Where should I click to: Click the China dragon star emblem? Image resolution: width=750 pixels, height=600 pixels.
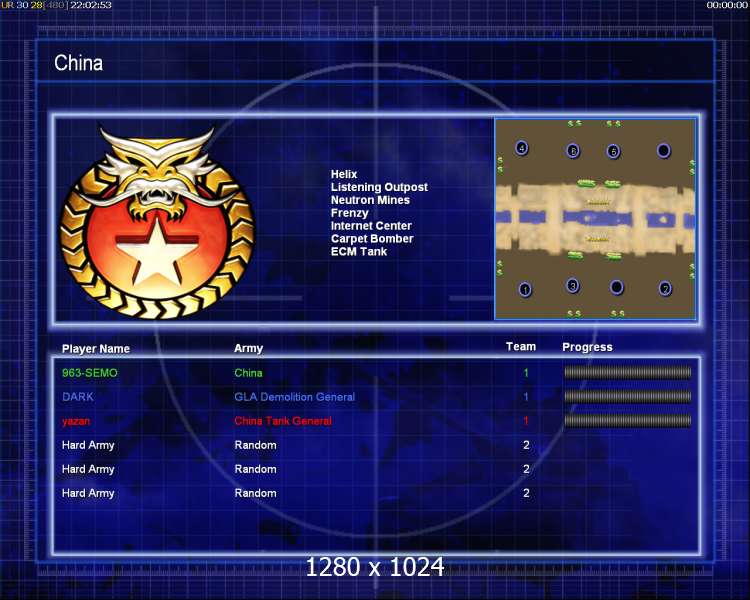click(158, 221)
